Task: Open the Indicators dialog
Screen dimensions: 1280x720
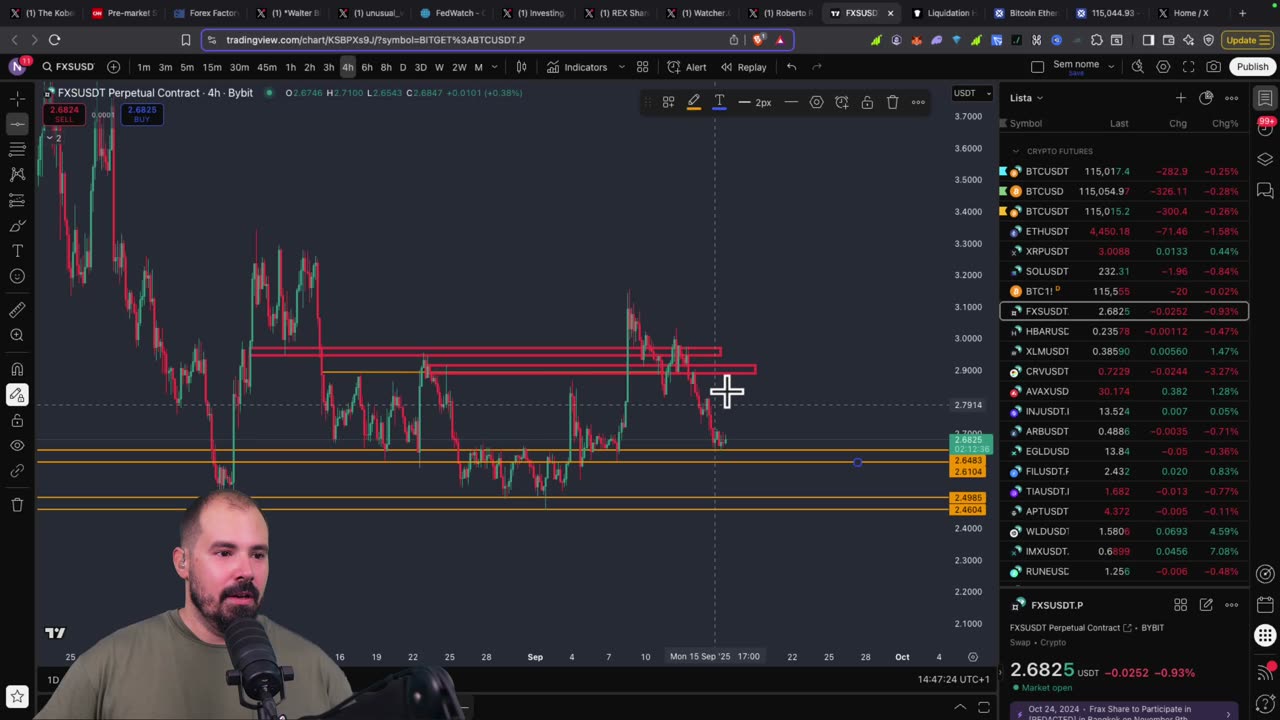Action: (x=577, y=67)
